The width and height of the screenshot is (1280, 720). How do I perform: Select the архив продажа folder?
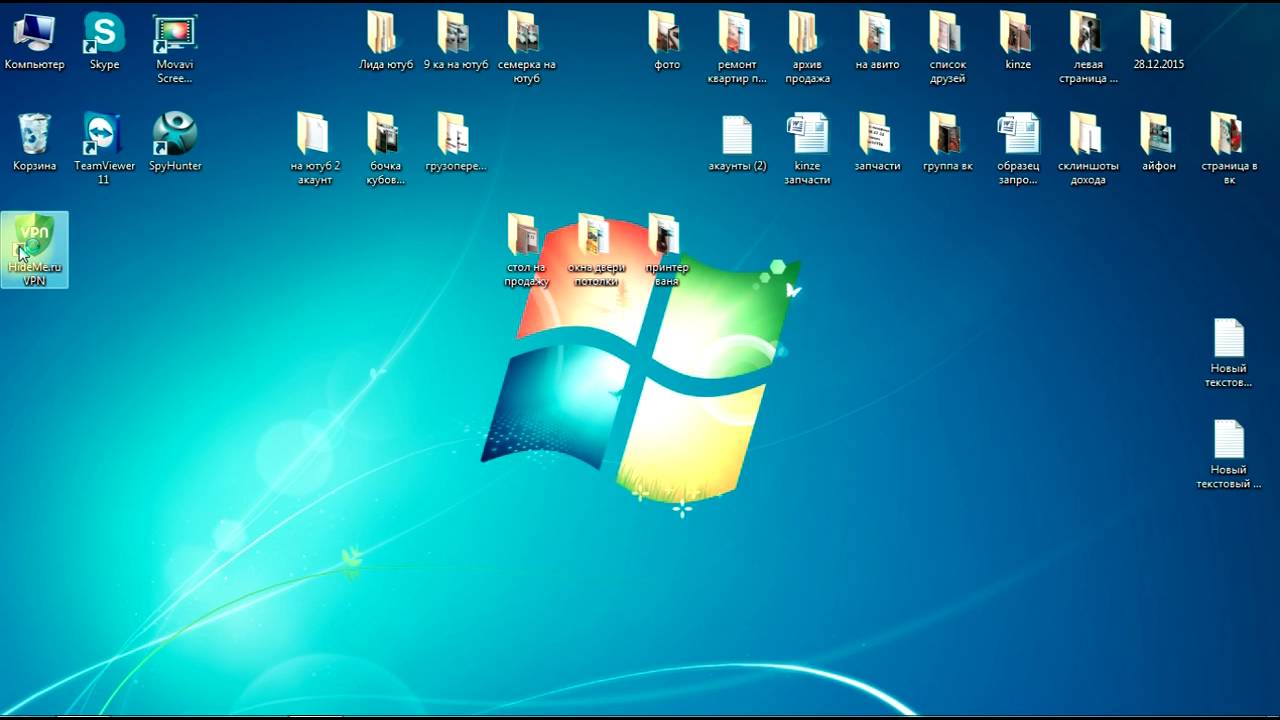[807, 48]
